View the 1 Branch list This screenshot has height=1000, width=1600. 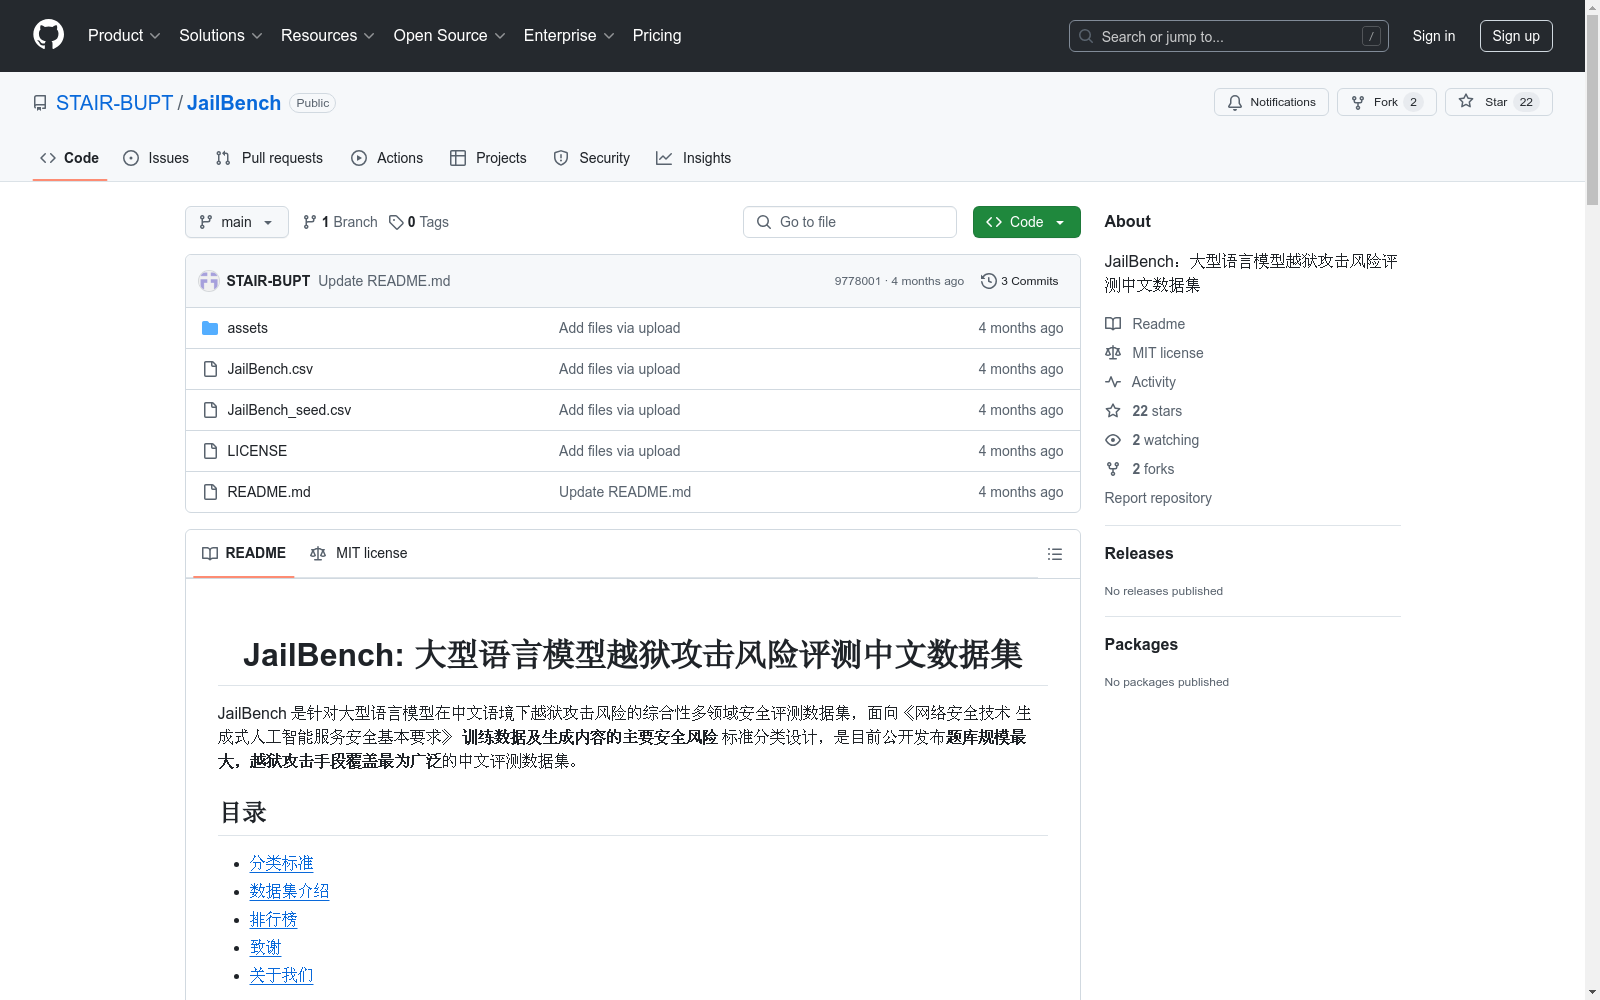click(x=340, y=222)
